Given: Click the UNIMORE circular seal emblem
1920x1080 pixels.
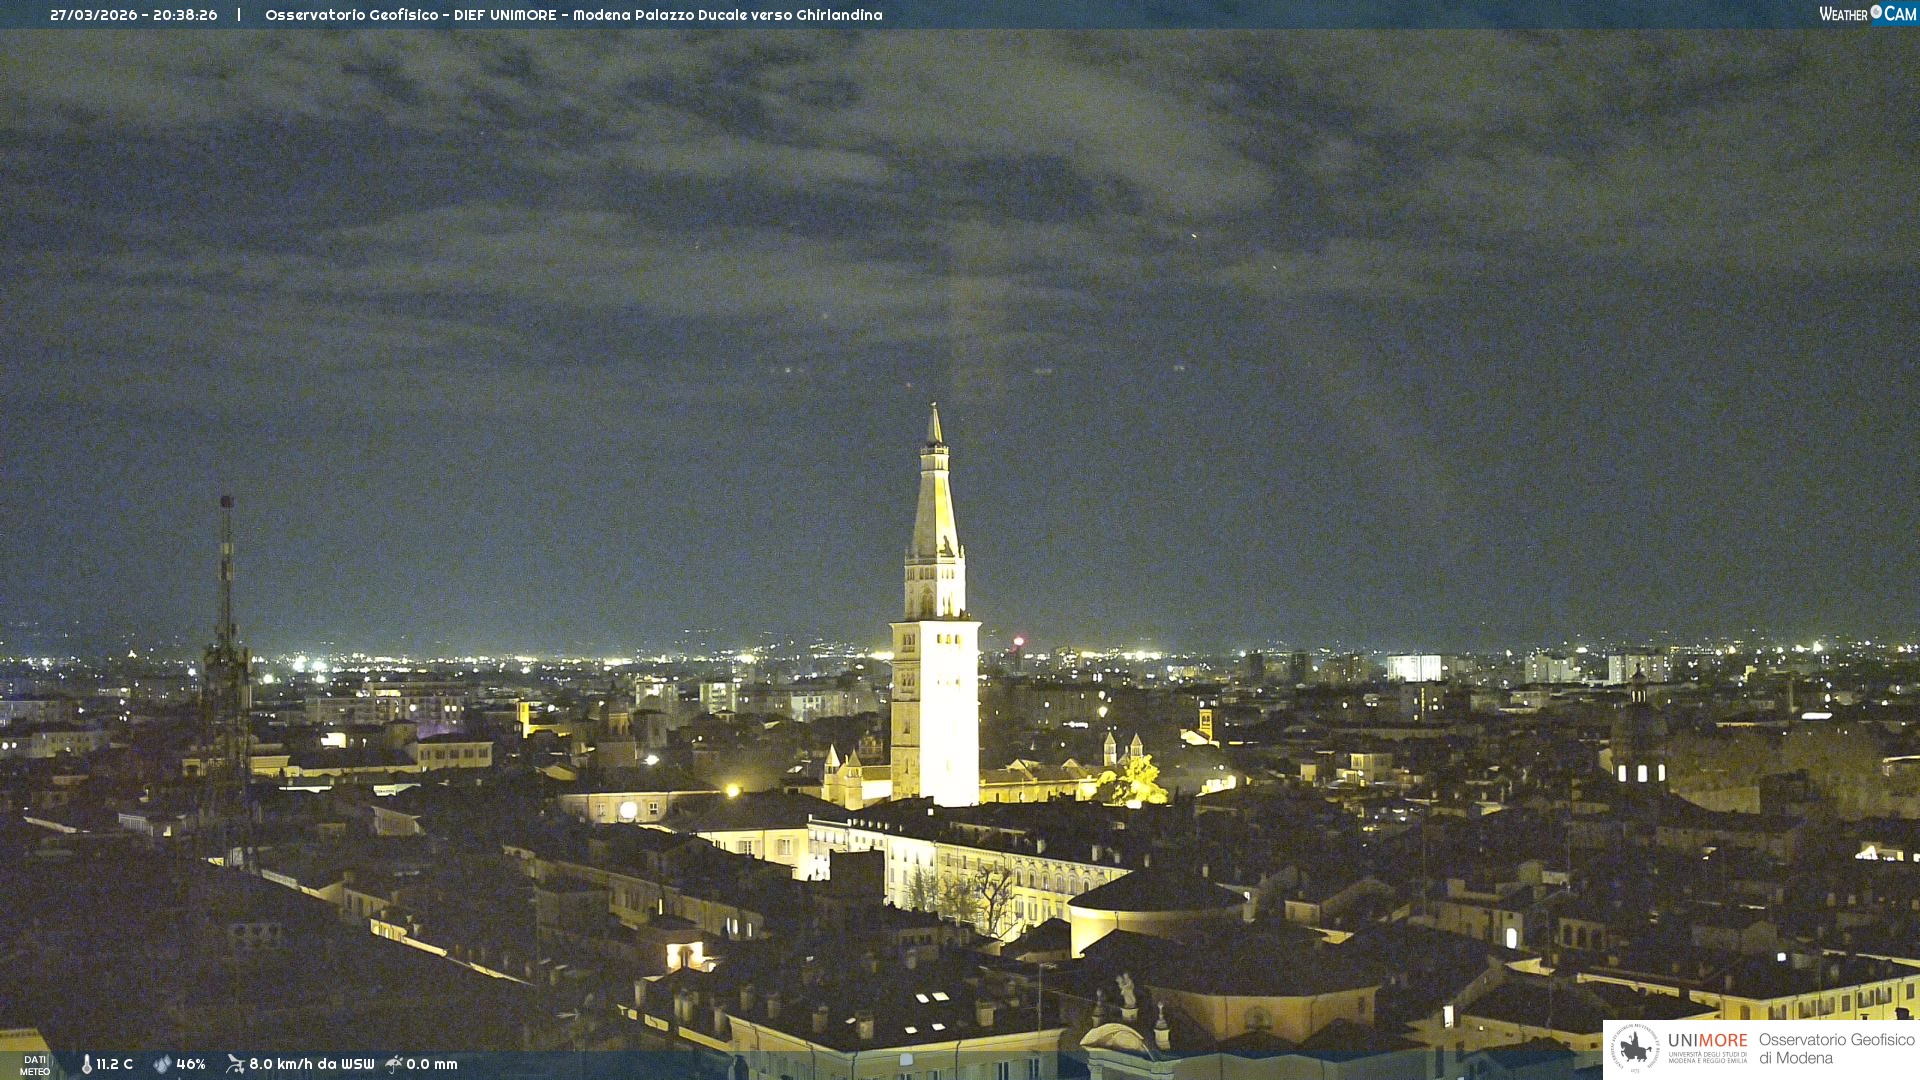Looking at the screenshot, I should pyautogui.click(x=1635, y=1048).
